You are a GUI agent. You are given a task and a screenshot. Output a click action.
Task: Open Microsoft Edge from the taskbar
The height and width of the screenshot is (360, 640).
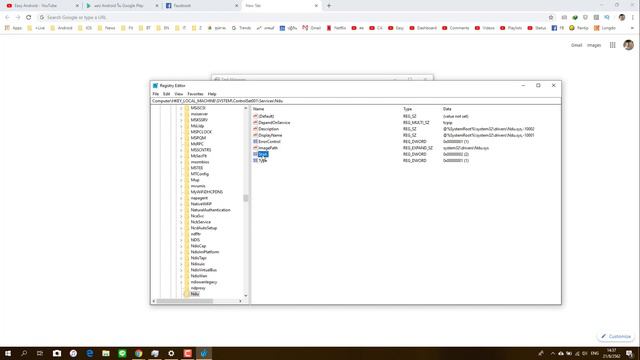pyautogui.click(x=90, y=353)
